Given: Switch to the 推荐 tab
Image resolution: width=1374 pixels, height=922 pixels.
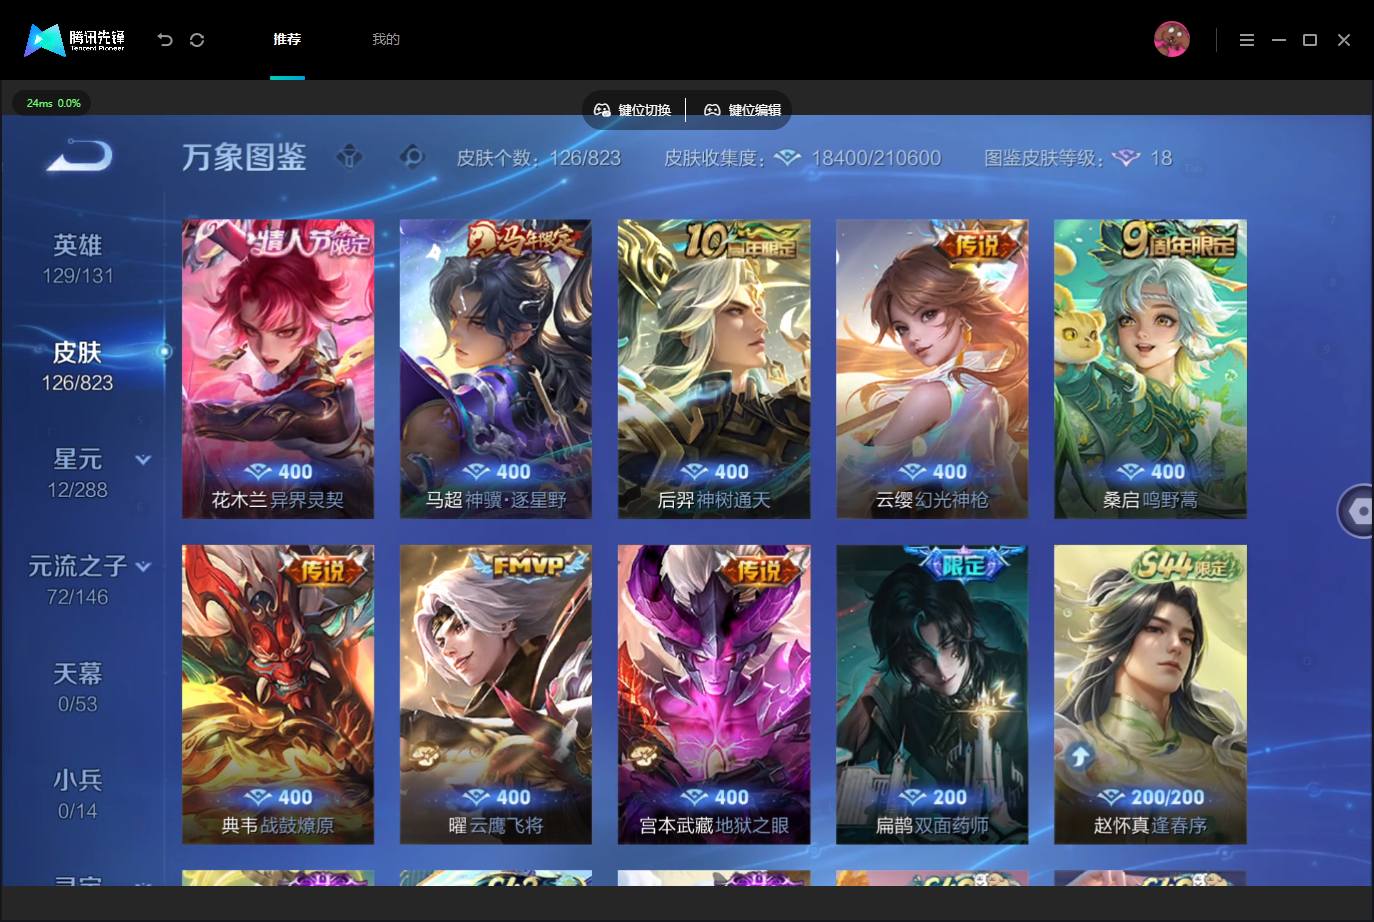Looking at the screenshot, I should (x=287, y=39).
